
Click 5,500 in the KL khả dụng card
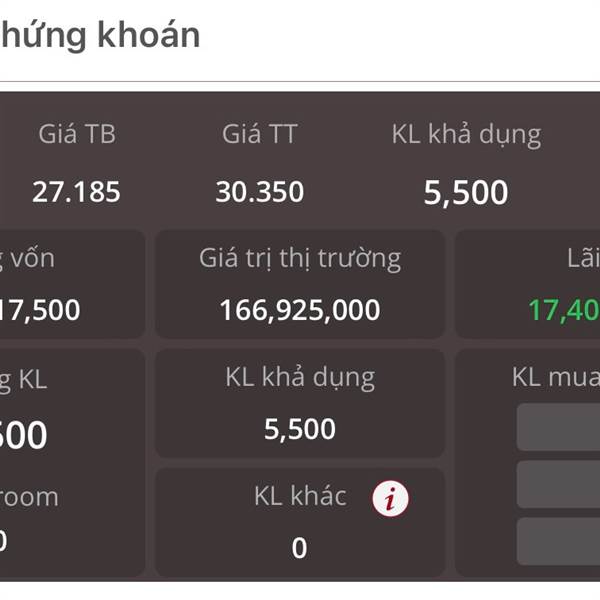click(300, 429)
